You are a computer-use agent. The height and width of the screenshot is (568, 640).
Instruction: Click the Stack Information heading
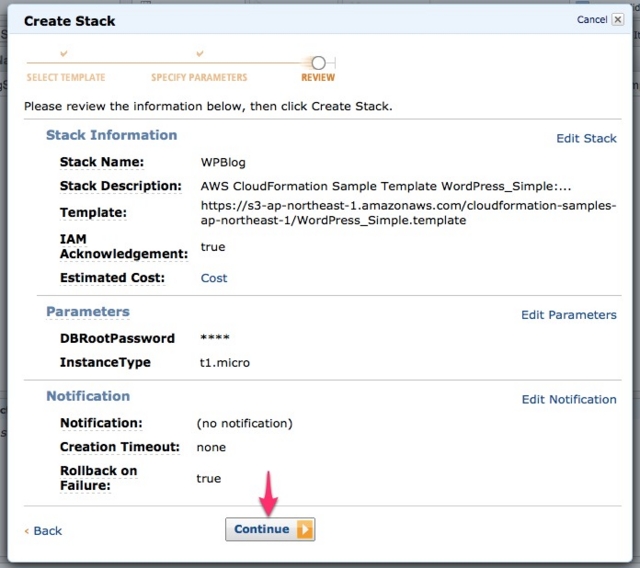pyautogui.click(x=111, y=135)
